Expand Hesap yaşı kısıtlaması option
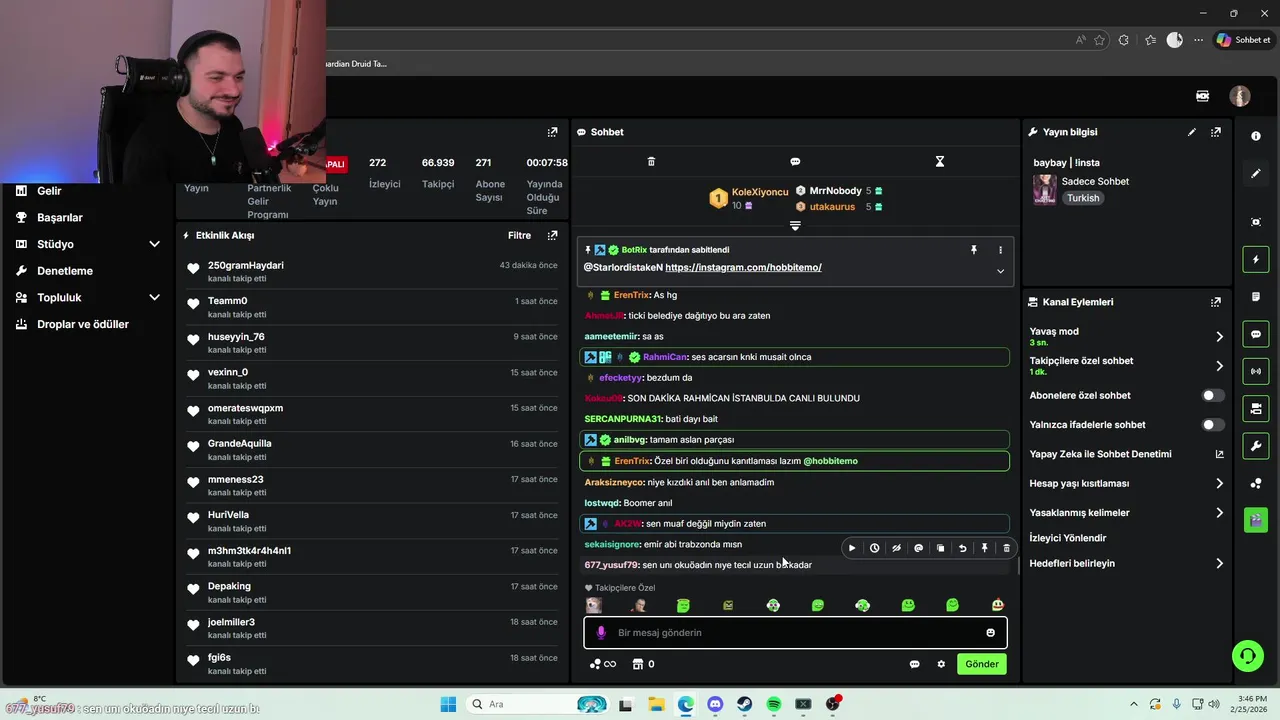Viewport: 1280px width, 720px height. (x=1219, y=484)
